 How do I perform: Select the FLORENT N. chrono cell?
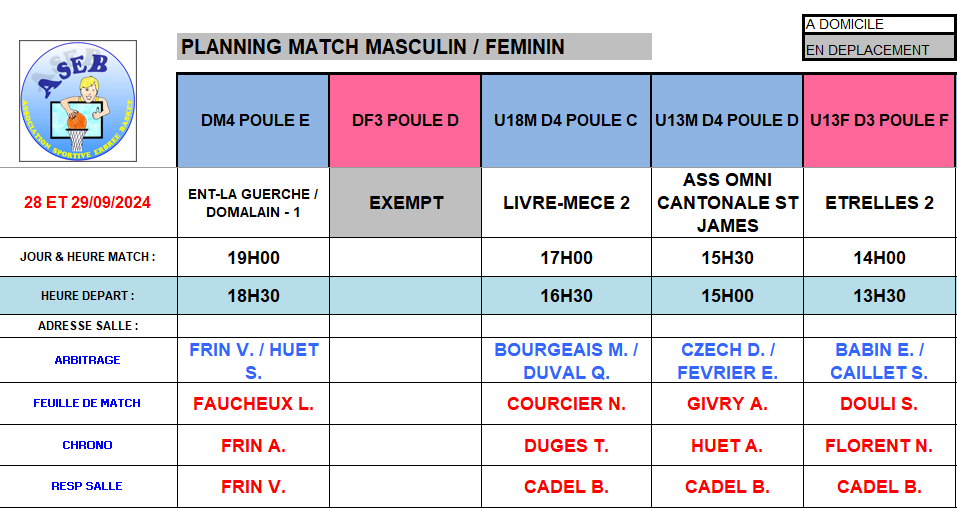coord(879,446)
